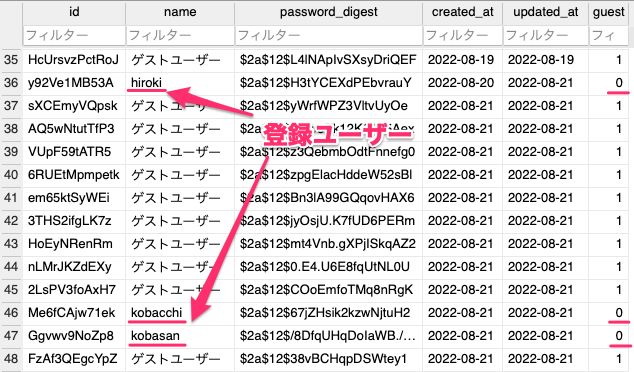The height and width of the screenshot is (372, 634).
Task: Select password digest starting $2a$12$67jZHsik
Action: pos(328,313)
